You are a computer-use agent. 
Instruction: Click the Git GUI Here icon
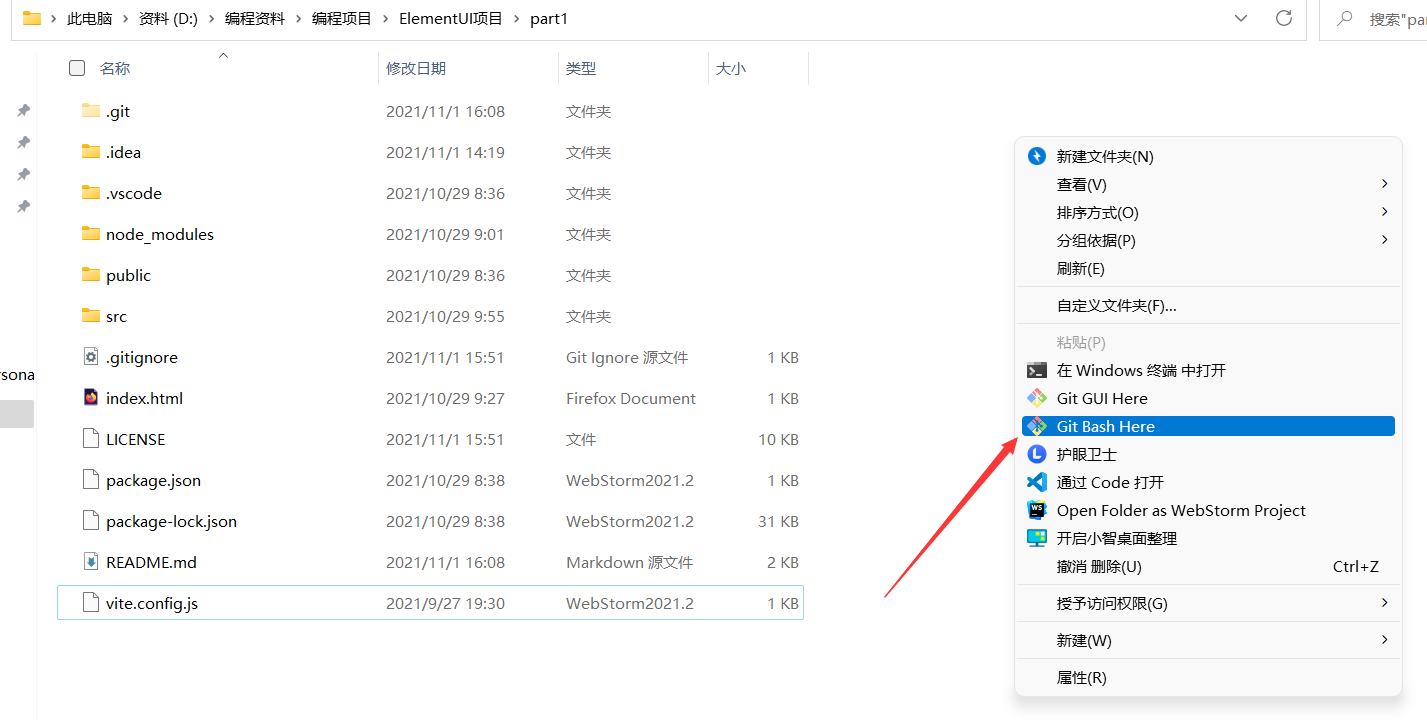(x=1037, y=398)
